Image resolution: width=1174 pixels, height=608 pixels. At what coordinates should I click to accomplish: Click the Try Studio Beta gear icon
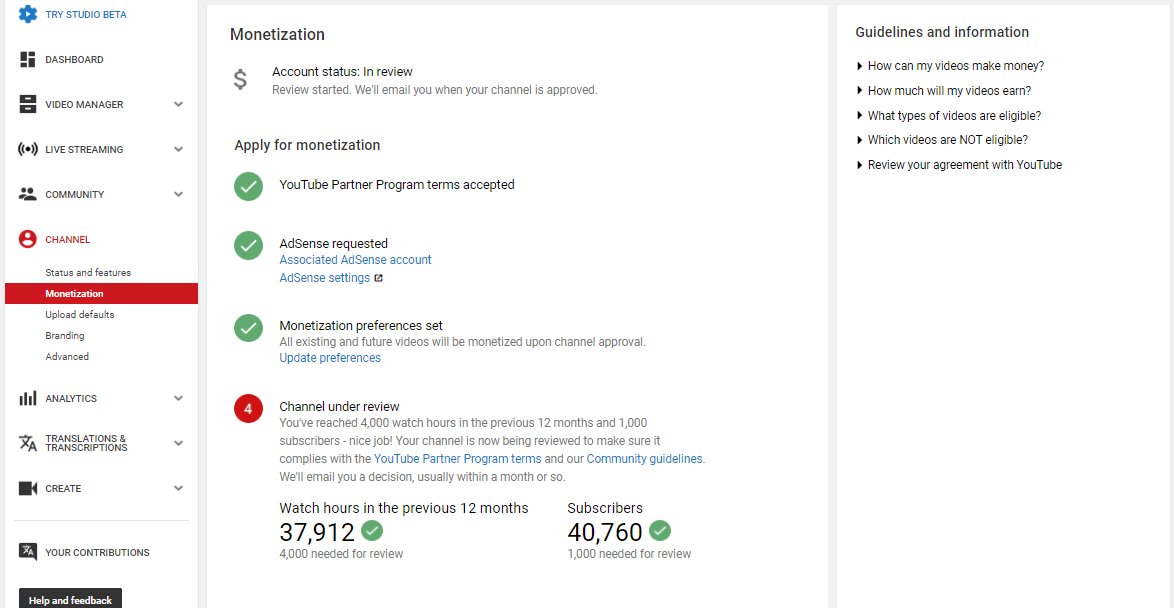(x=28, y=13)
